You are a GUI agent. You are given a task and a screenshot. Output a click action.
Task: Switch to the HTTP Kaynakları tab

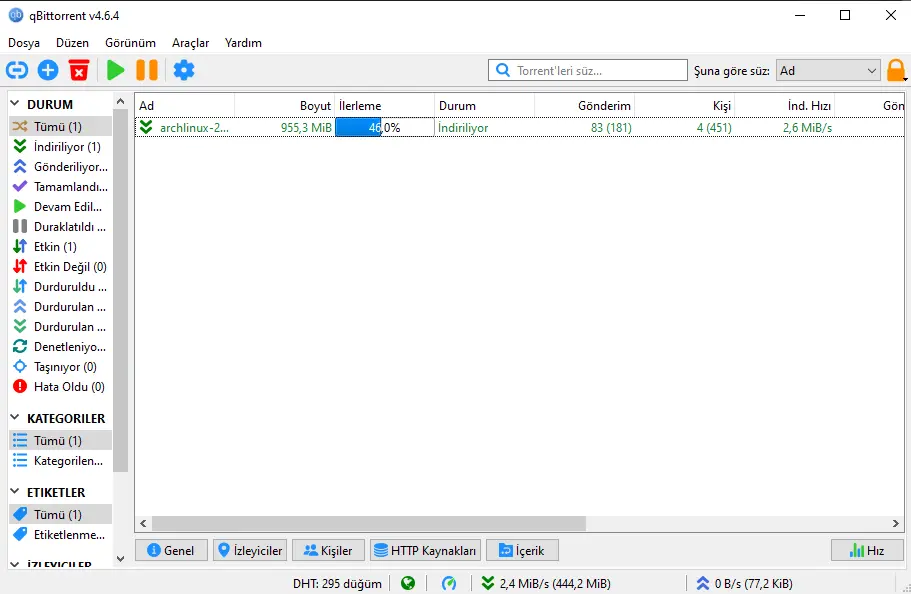tap(425, 550)
